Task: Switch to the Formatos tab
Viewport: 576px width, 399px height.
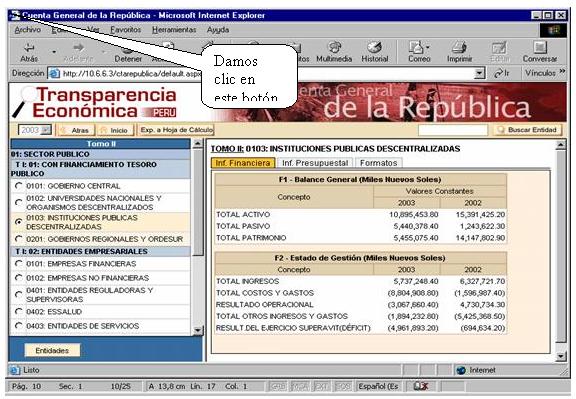Action: click(x=379, y=163)
